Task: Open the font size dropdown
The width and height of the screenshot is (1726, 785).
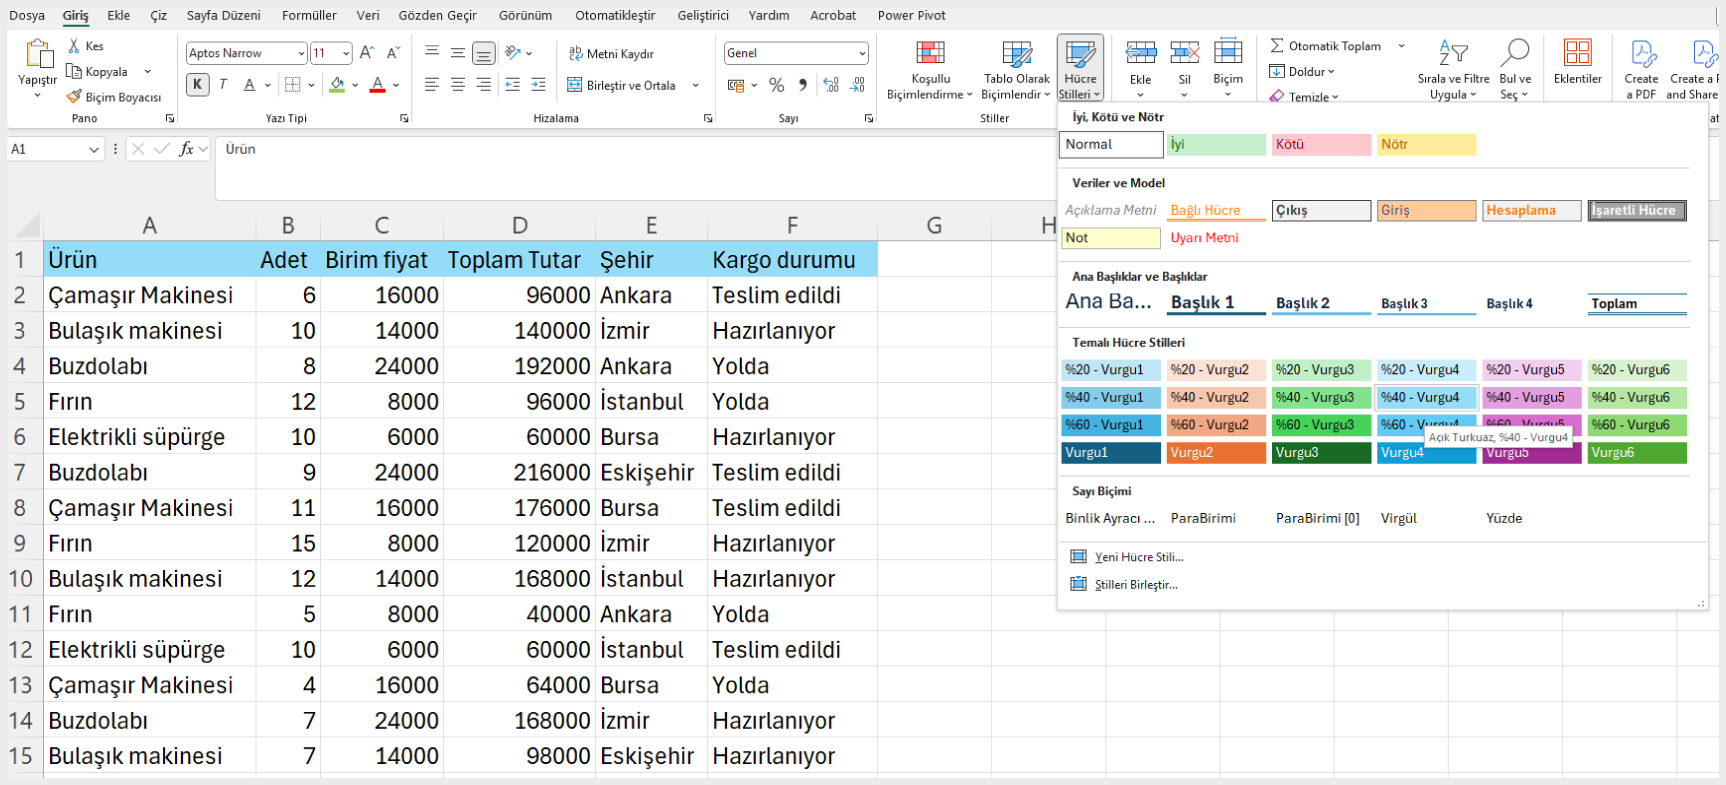Action: [346, 53]
